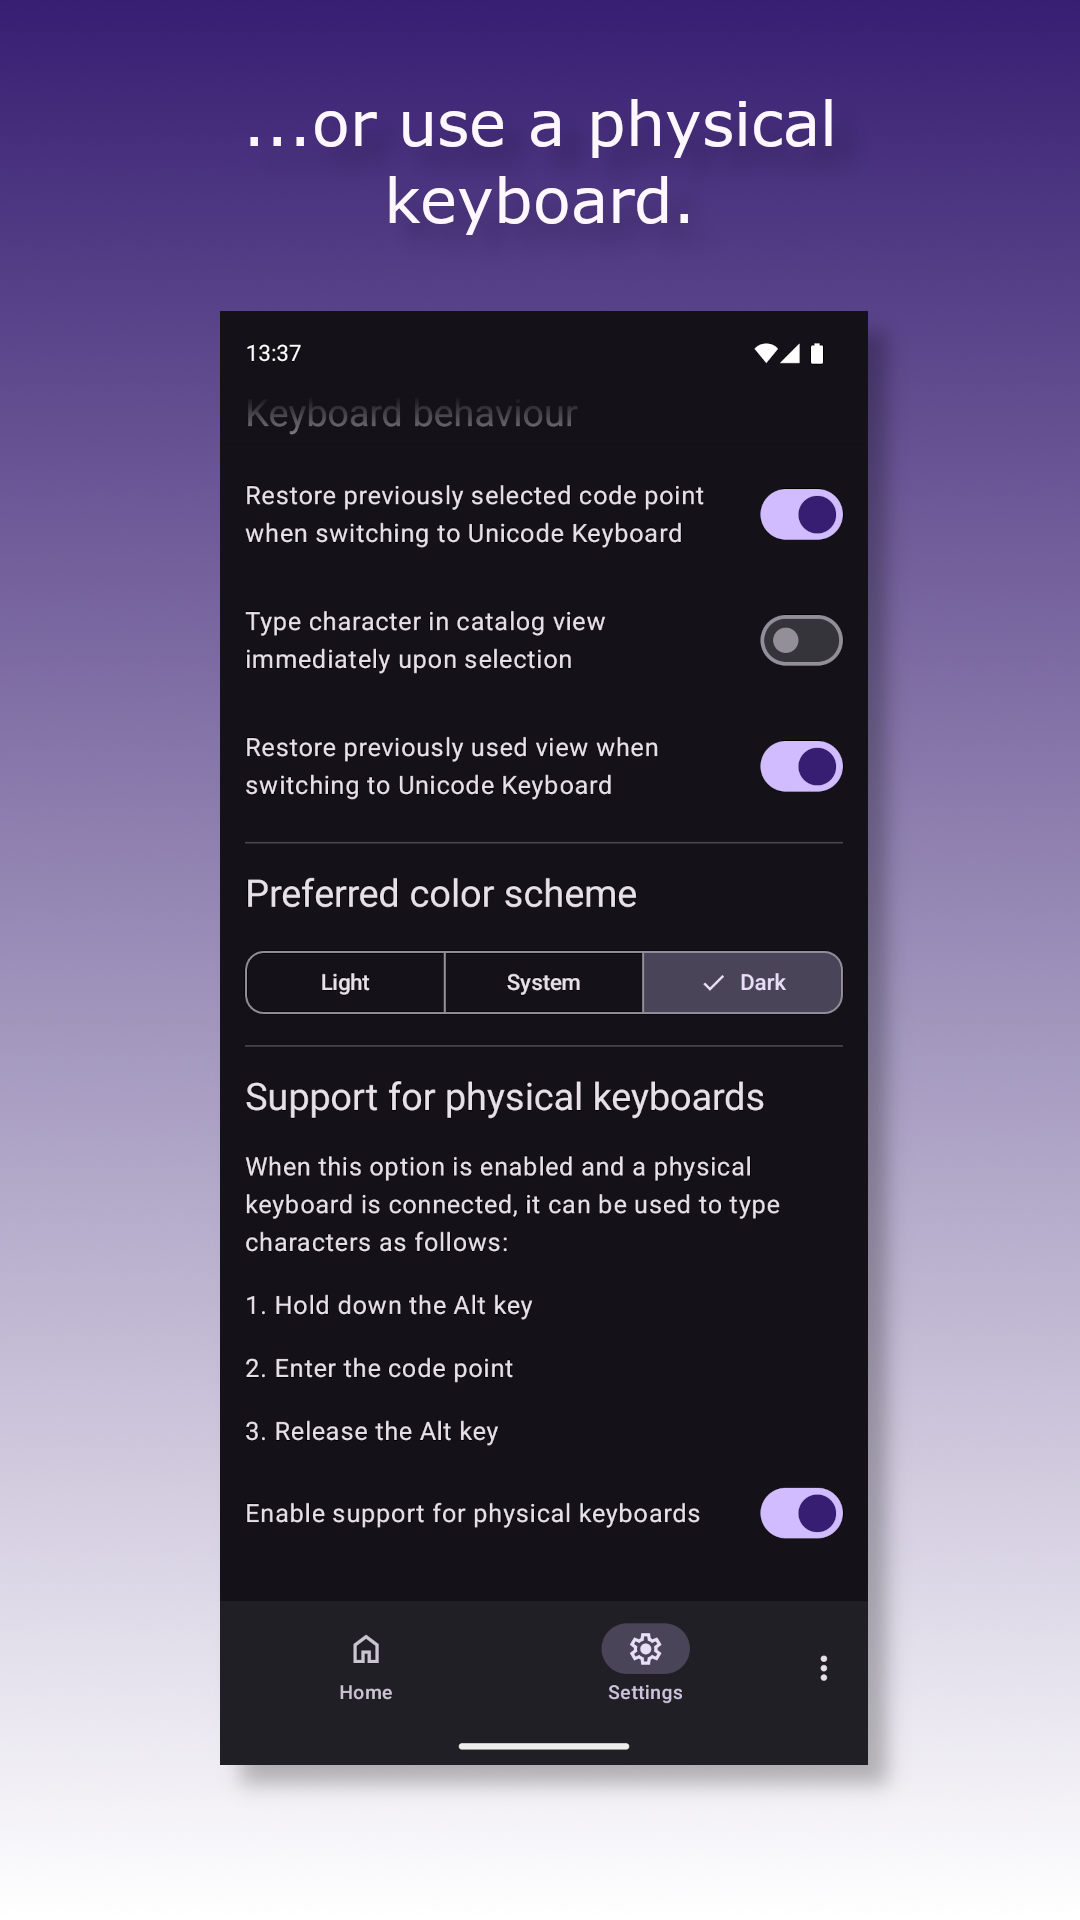Image resolution: width=1080 pixels, height=1920 pixels.
Task: Select the System color scheme
Action: 543,983
